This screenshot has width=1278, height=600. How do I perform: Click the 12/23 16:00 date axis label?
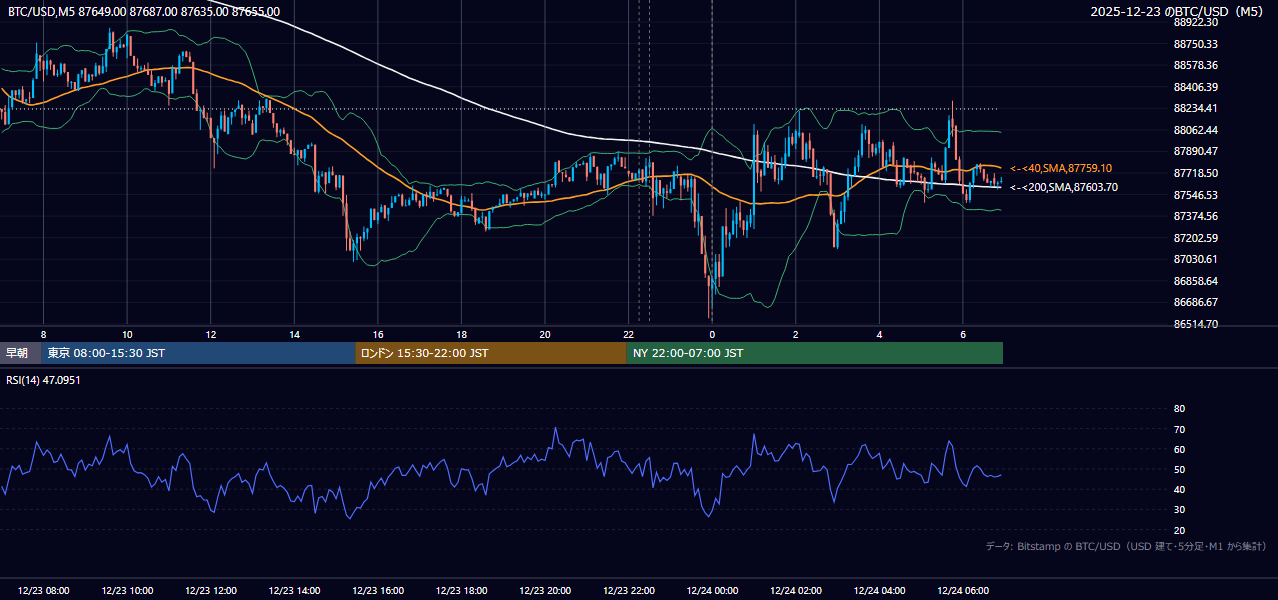(x=378, y=591)
